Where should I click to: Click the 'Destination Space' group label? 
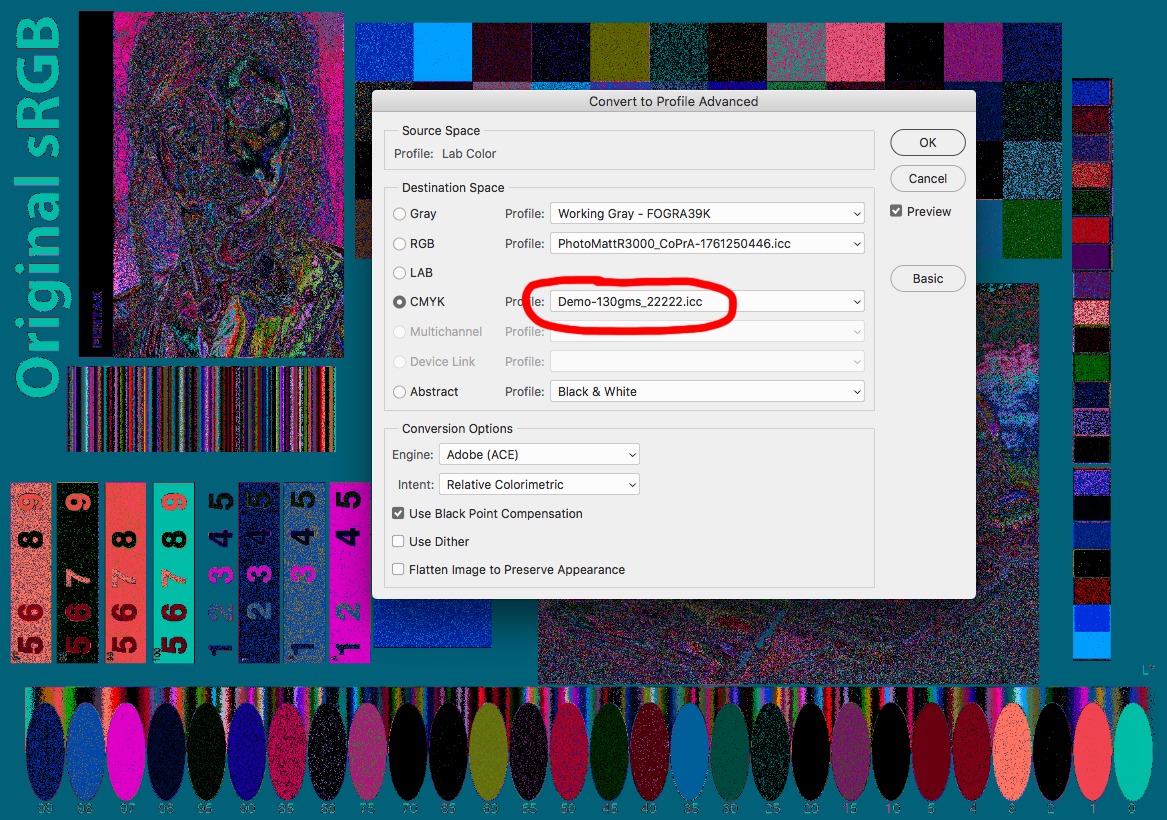point(453,188)
